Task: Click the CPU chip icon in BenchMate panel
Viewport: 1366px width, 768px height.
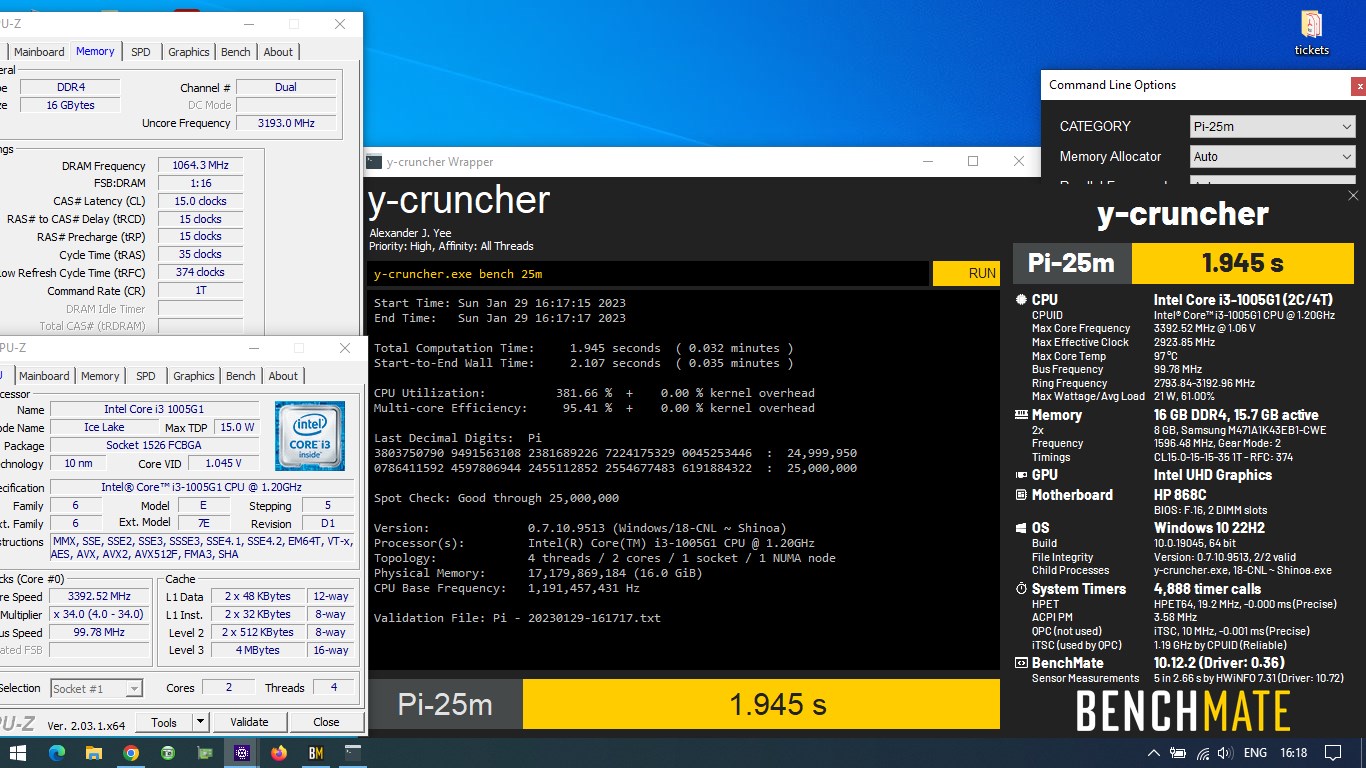Action: (x=1021, y=300)
